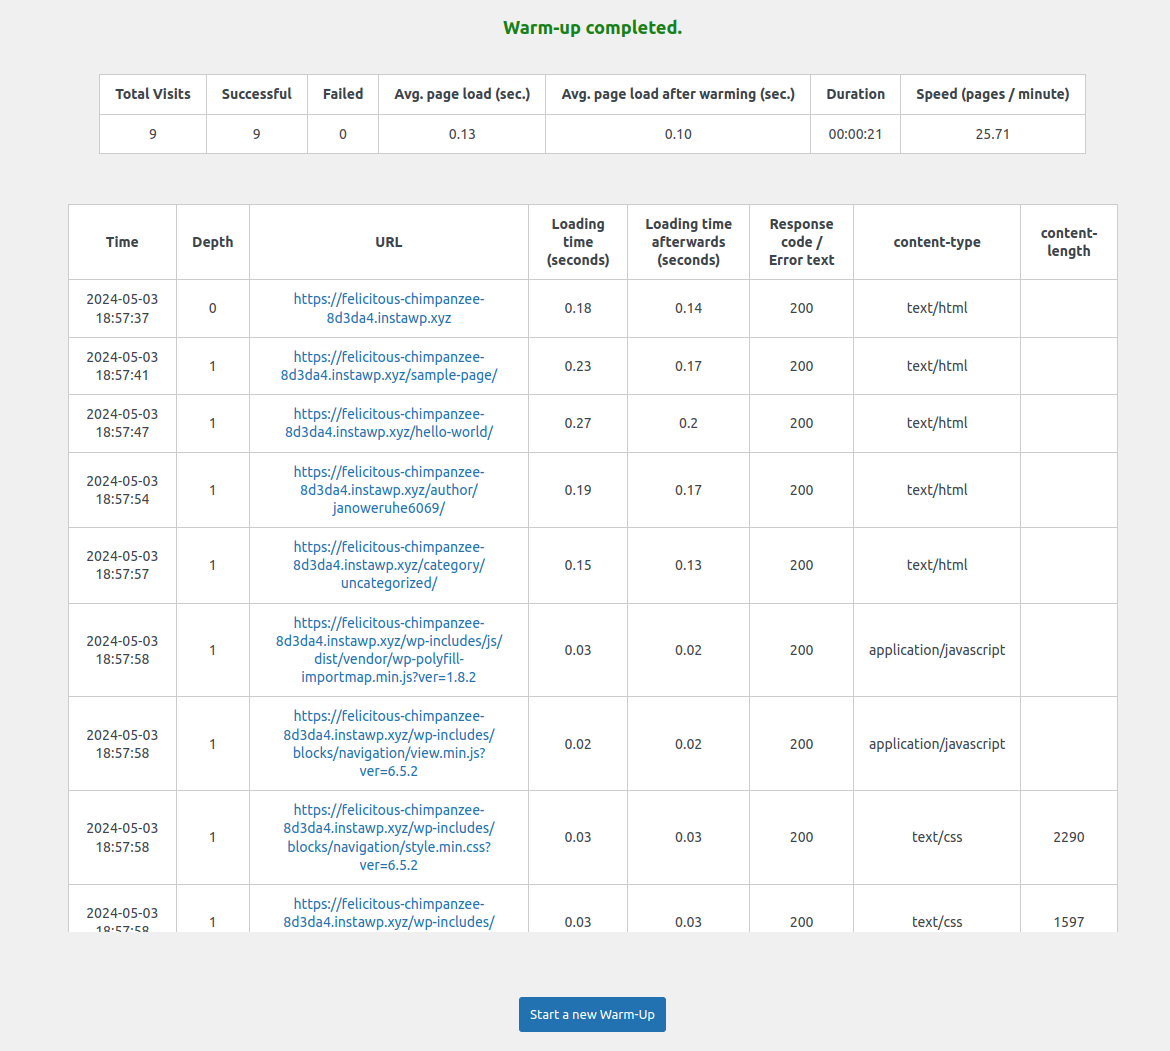
Task: Open the felicitous-chimpanzee homepage link at depth 0
Action: [x=389, y=308]
